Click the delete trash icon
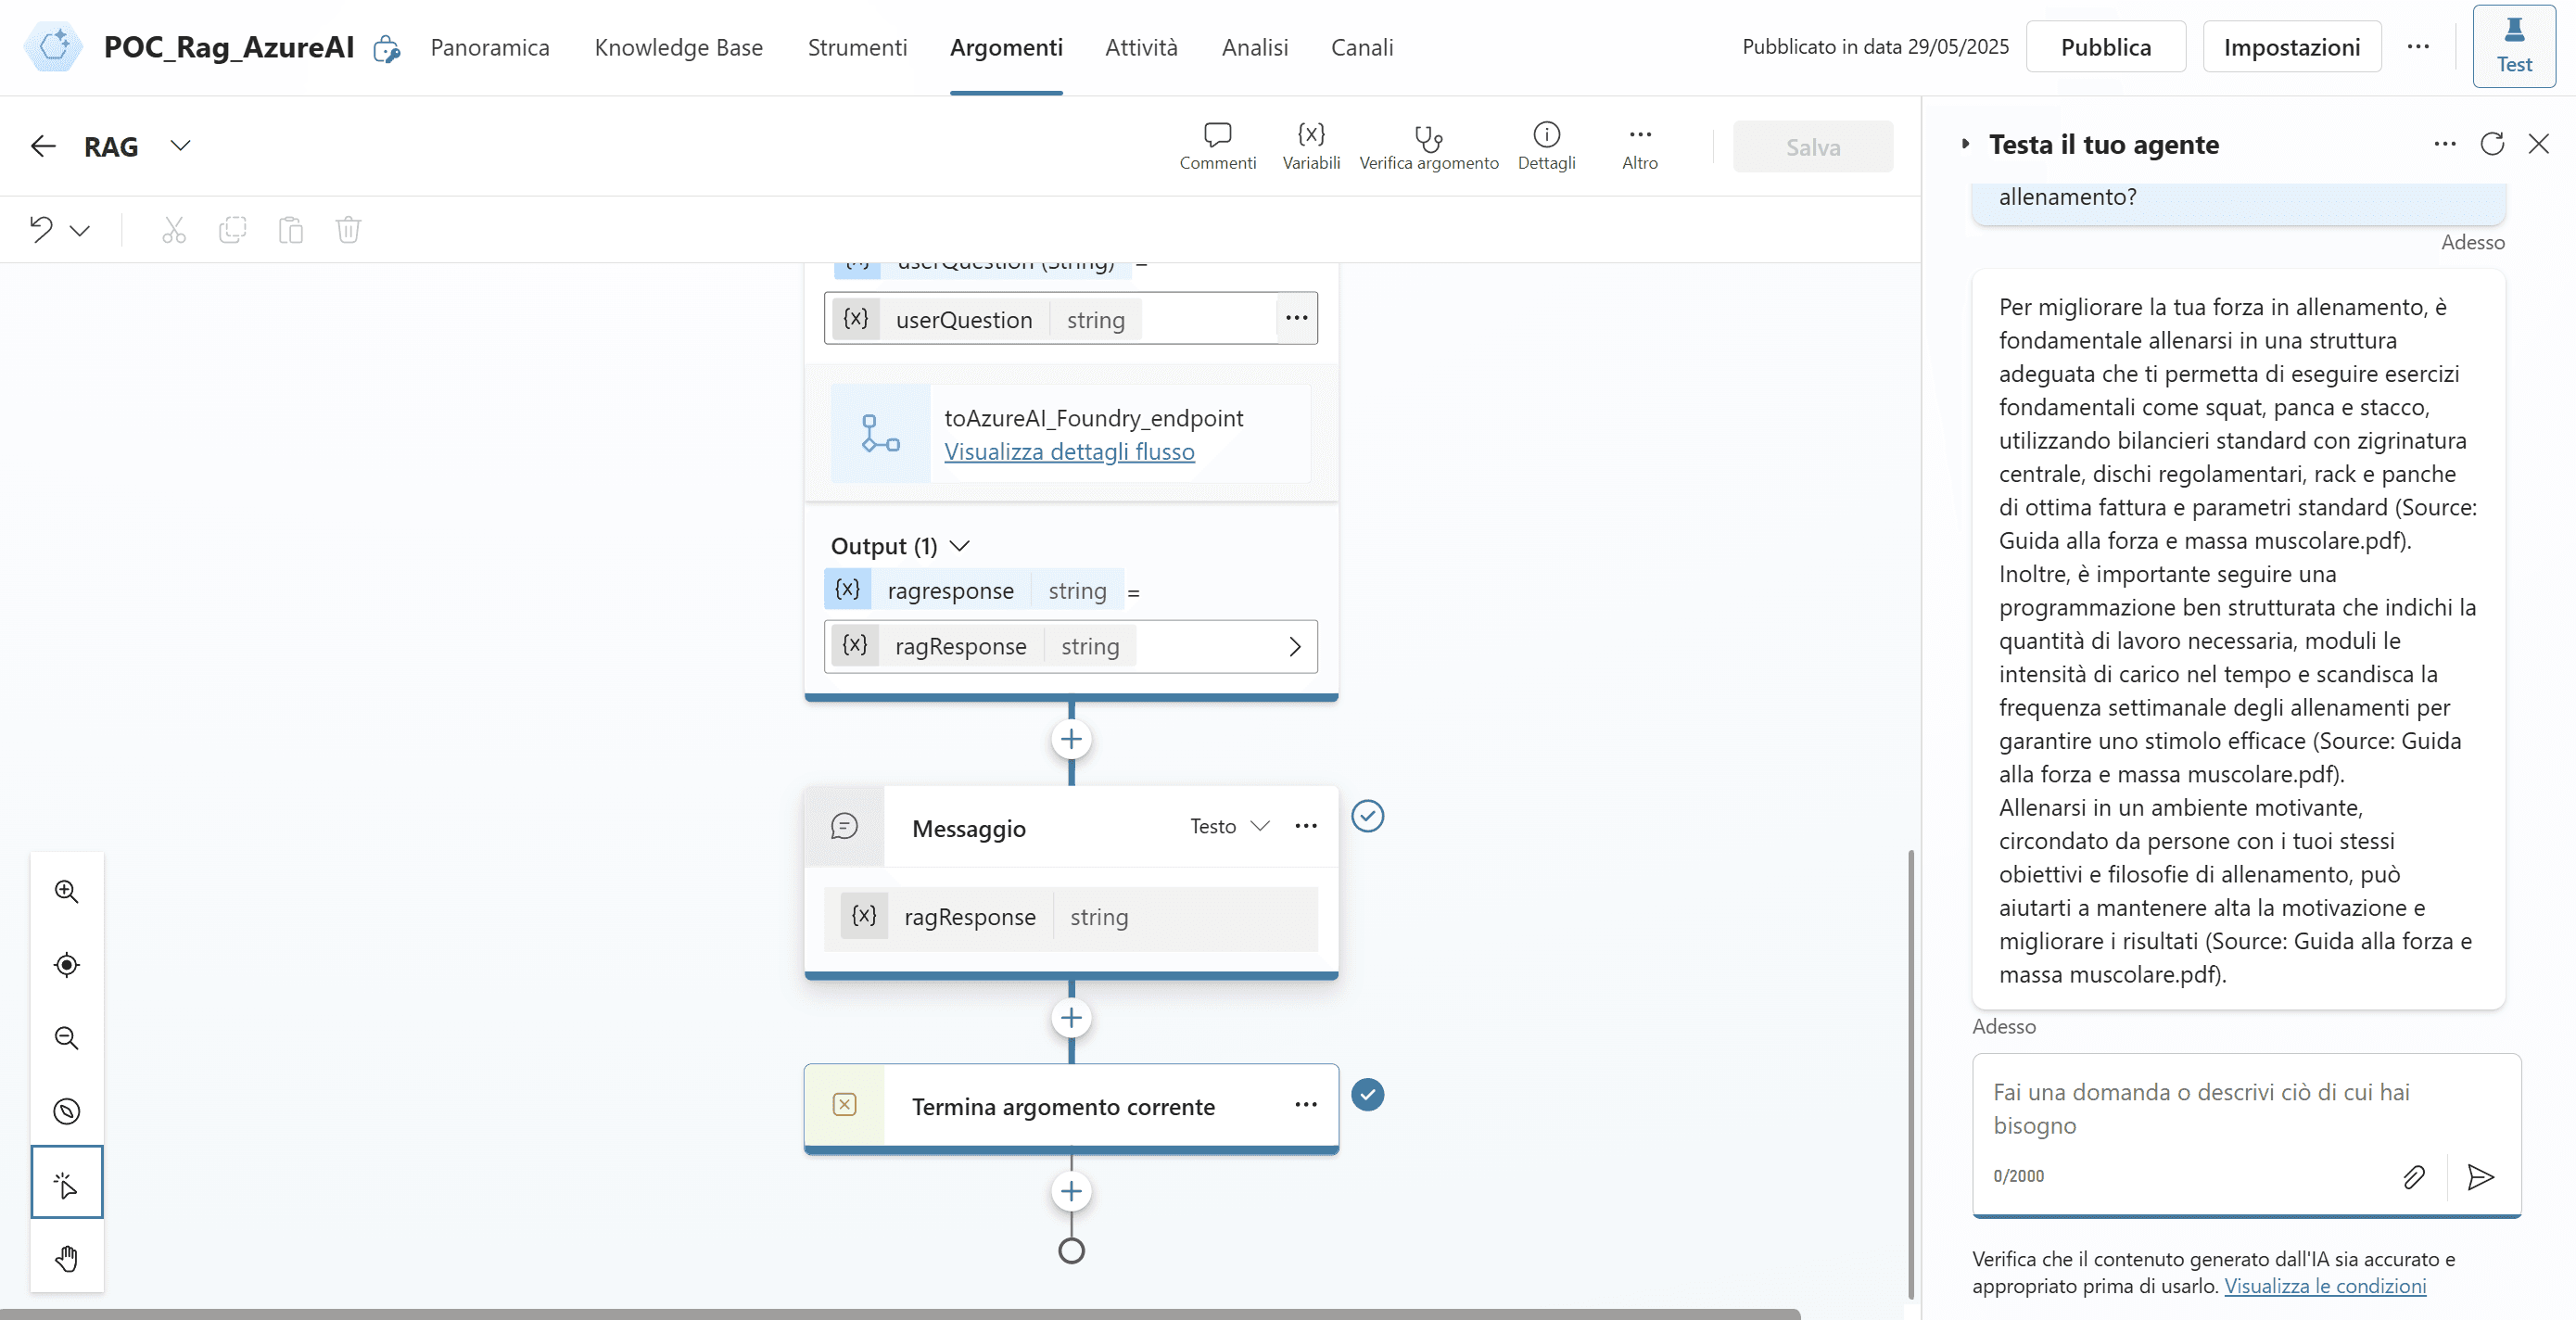The height and width of the screenshot is (1320, 2576). 348,230
